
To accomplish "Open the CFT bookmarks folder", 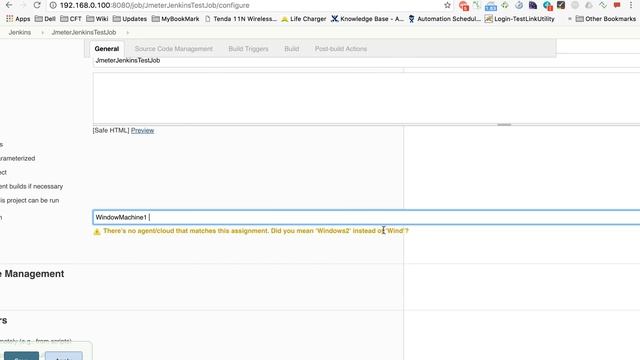I will pyautogui.click(x=71, y=19).
